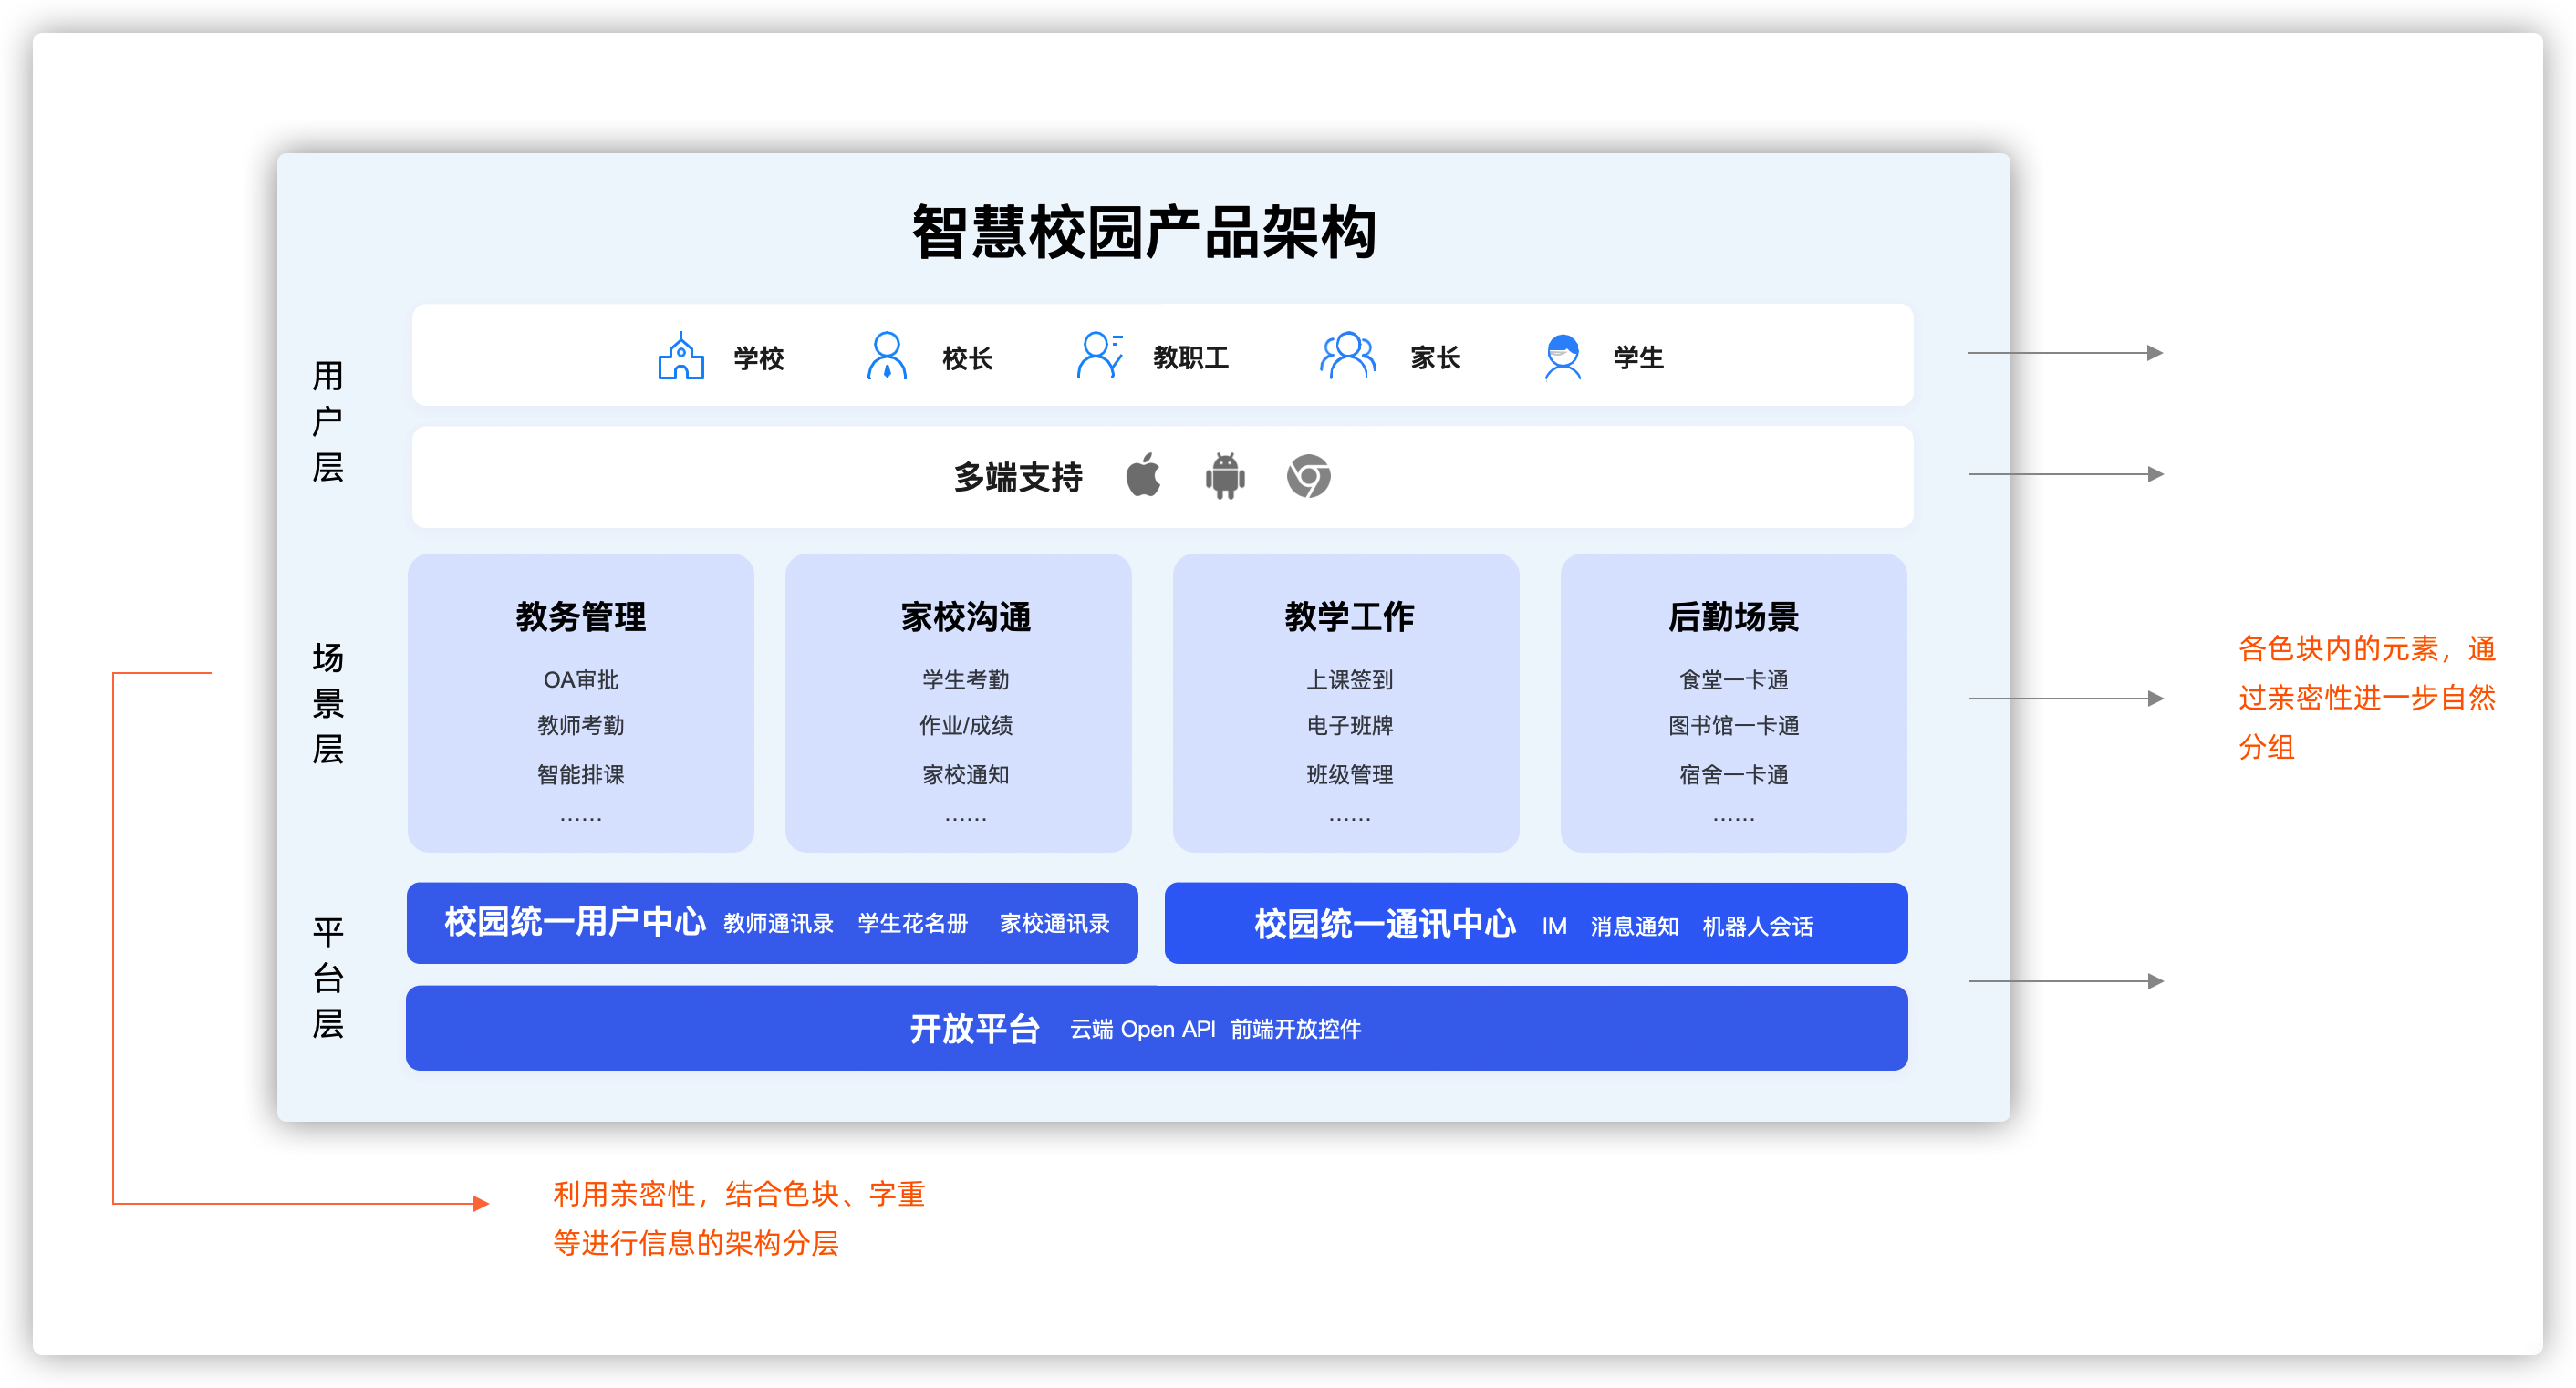Click the principal (校长) person icon
The image size is (2576, 1388).
point(886,357)
